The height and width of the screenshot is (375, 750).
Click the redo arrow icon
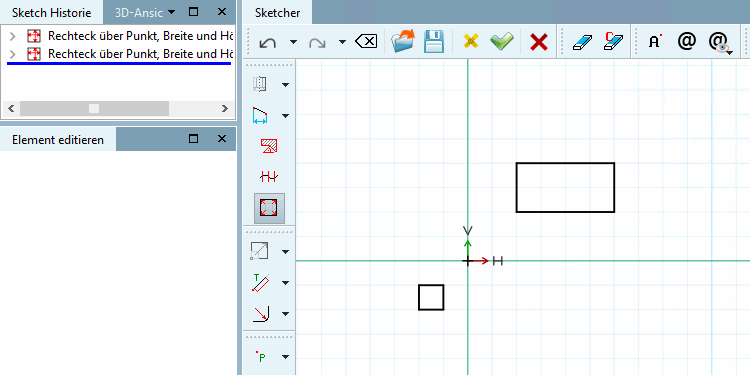[317, 43]
